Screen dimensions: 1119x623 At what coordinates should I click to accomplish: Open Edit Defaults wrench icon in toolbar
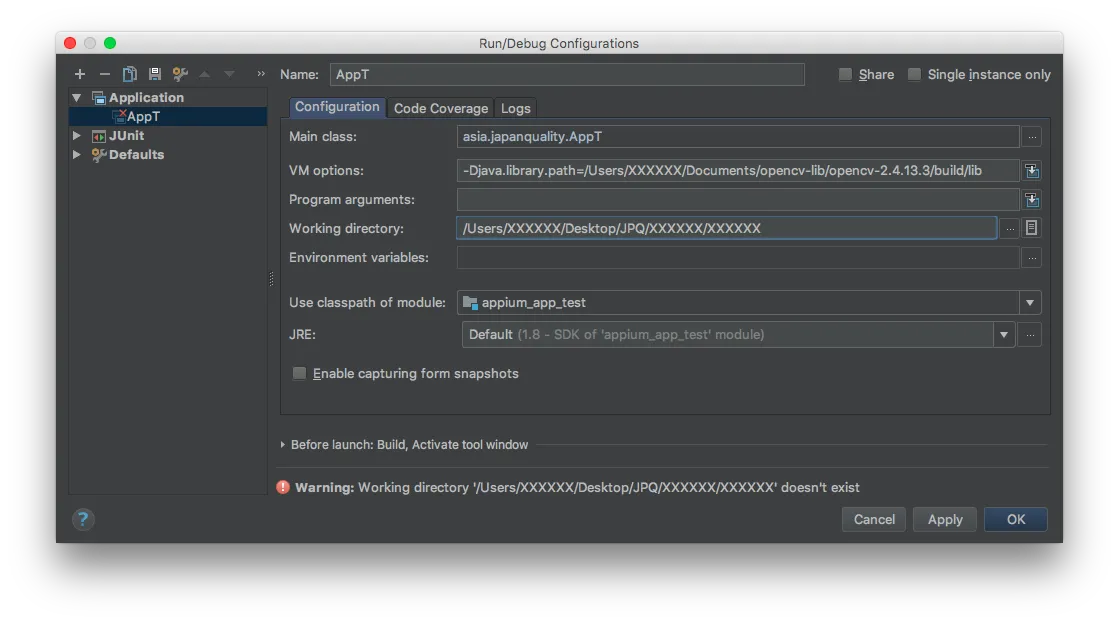point(180,74)
